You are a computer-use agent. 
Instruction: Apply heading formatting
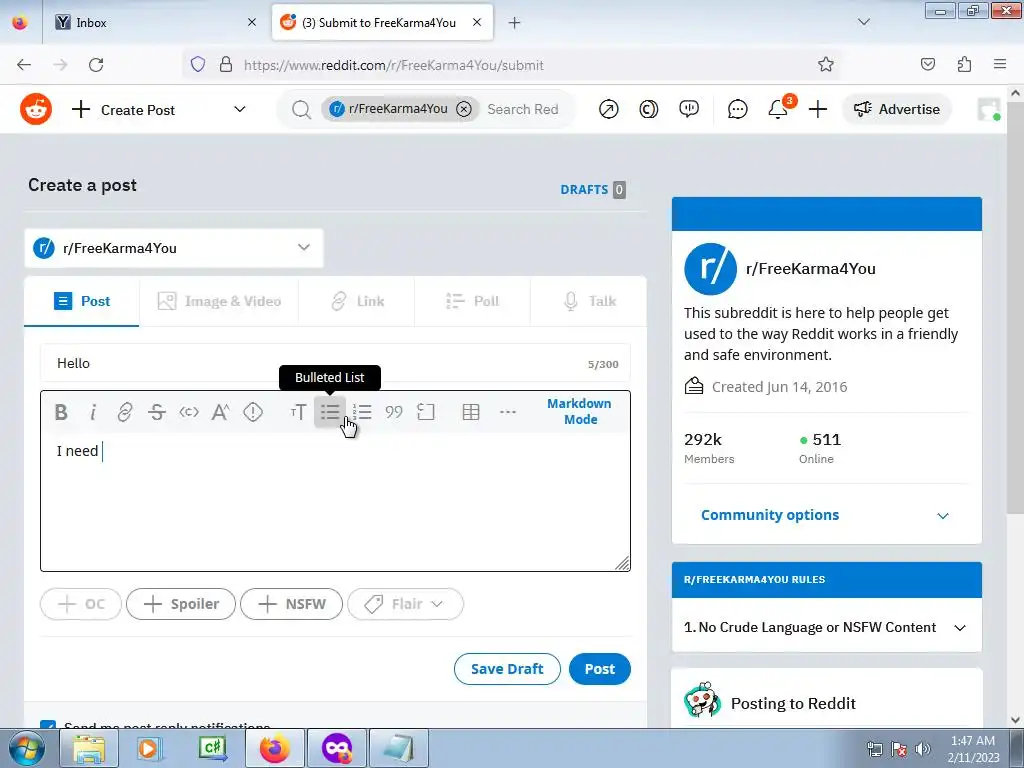click(x=298, y=412)
